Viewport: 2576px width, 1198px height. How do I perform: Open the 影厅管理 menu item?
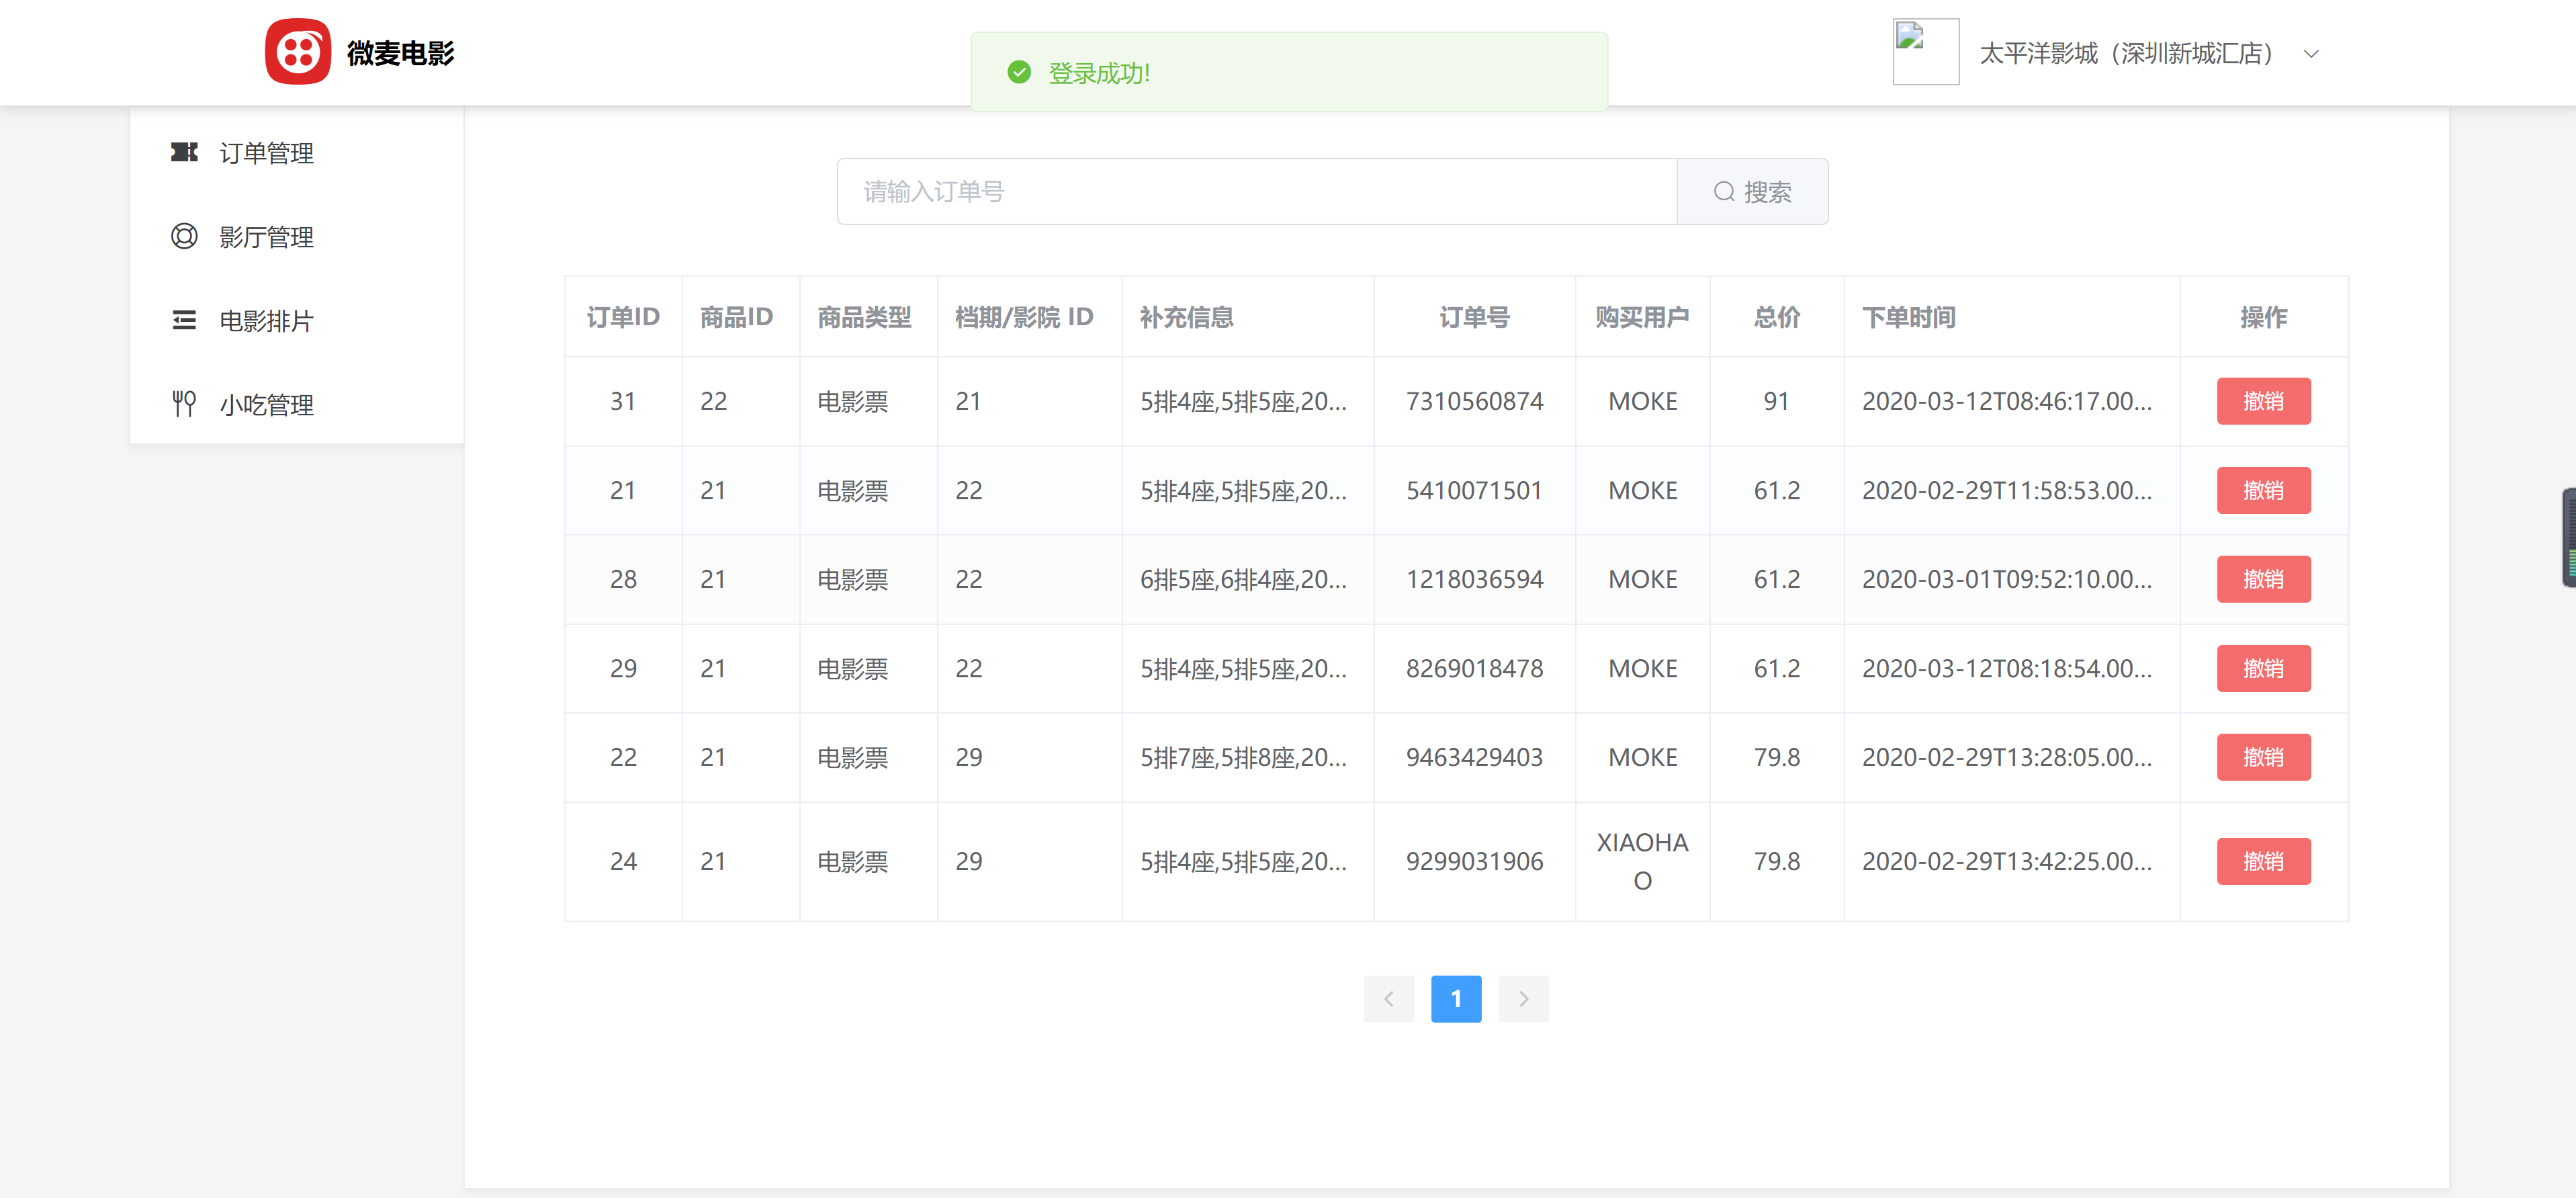click(266, 237)
